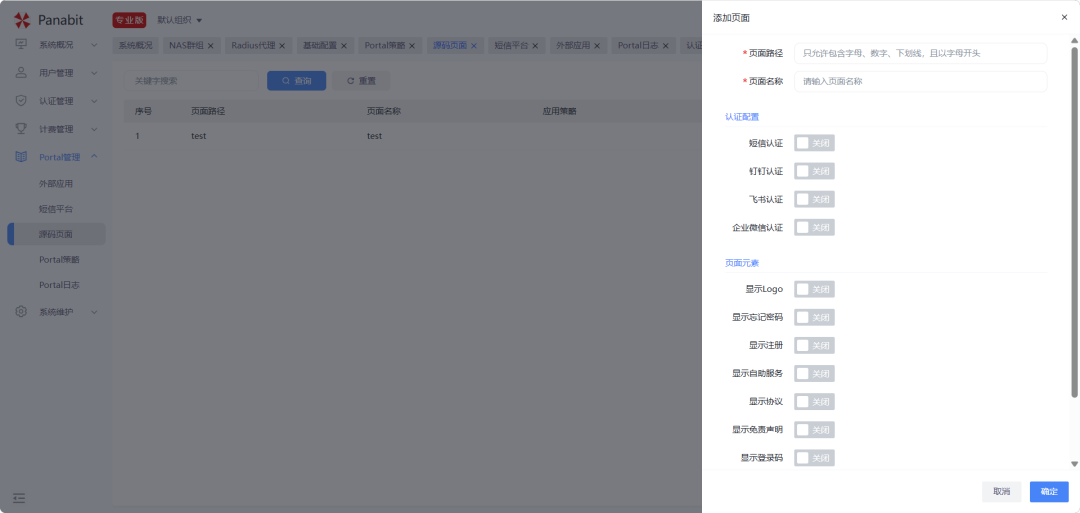Viewport: 1080px width, 513px height.
Task: Close the 短信平台 tab
Action: (x=534, y=45)
